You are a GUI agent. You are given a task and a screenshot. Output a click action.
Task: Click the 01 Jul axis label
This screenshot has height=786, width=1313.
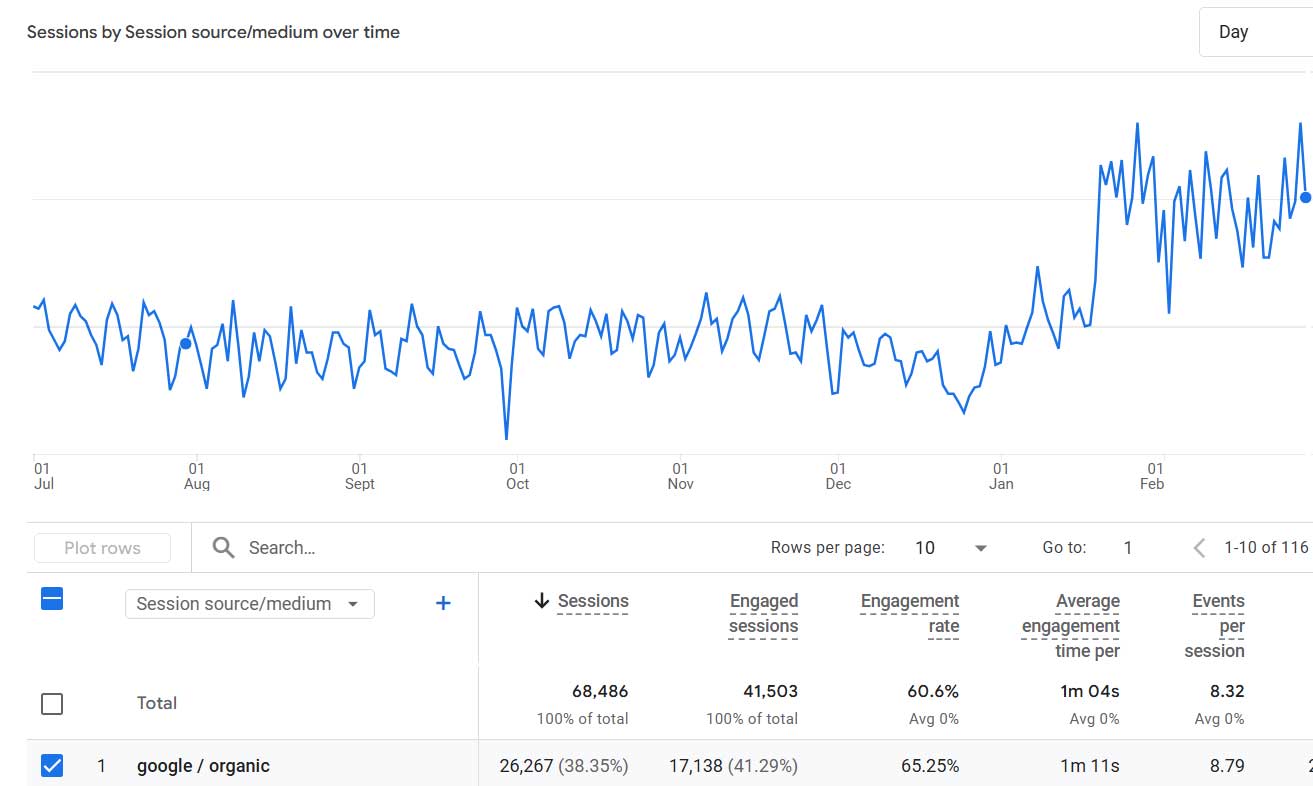click(43, 476)
